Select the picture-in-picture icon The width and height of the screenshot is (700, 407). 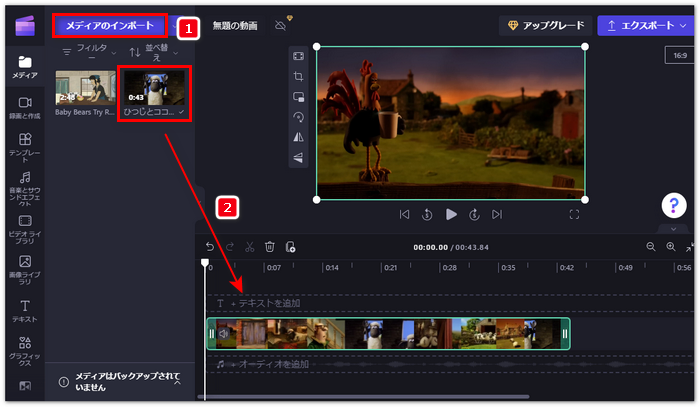(x=298, y=97)
